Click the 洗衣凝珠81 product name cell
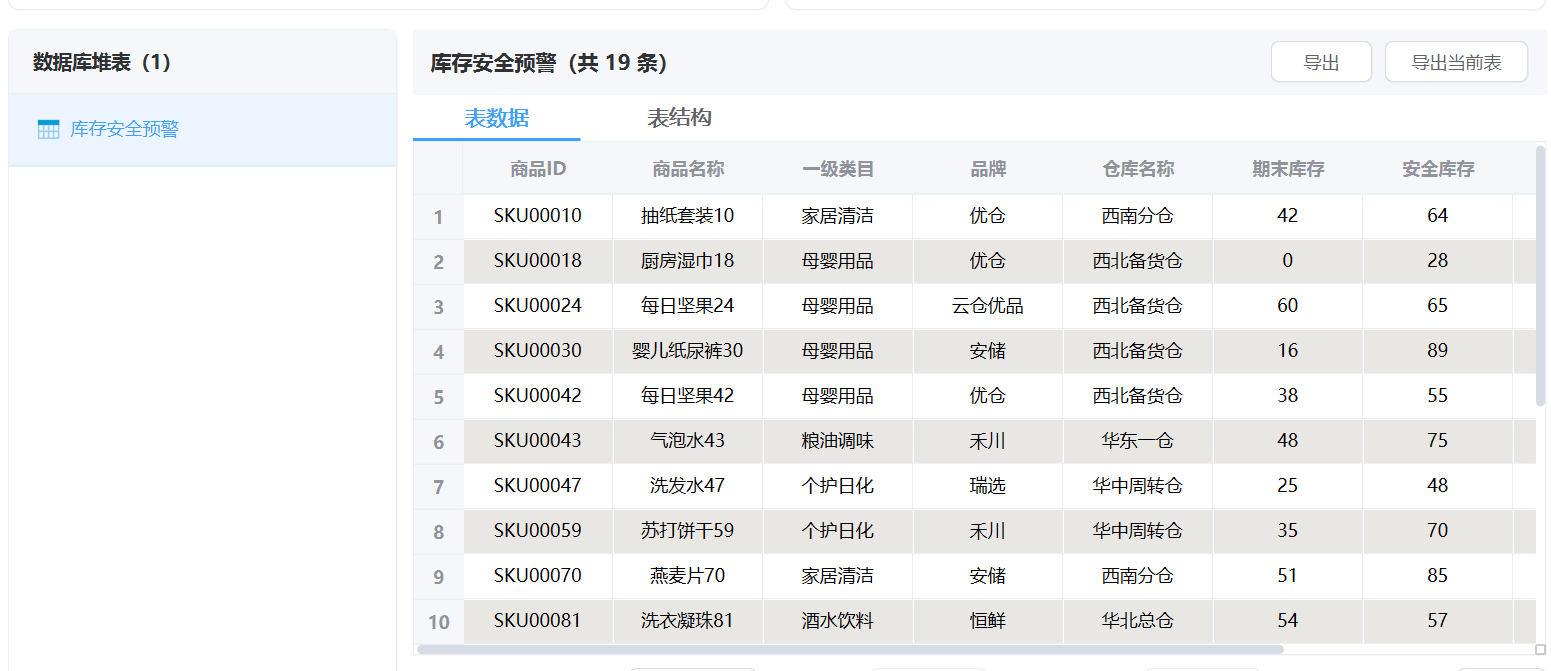1551x671 pixels. click(x=688, y=621)
